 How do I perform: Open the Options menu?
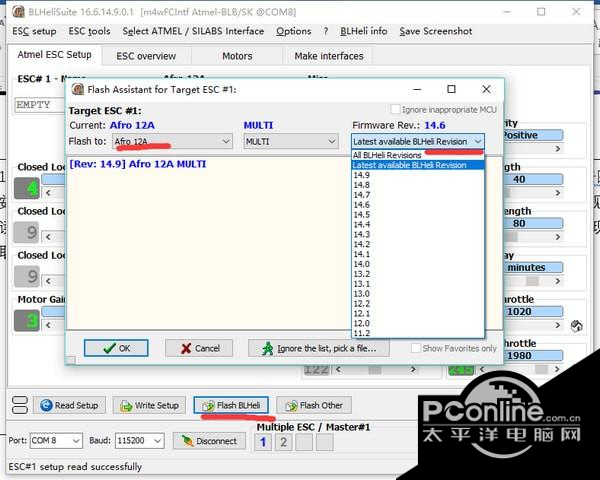click(293, 31)
